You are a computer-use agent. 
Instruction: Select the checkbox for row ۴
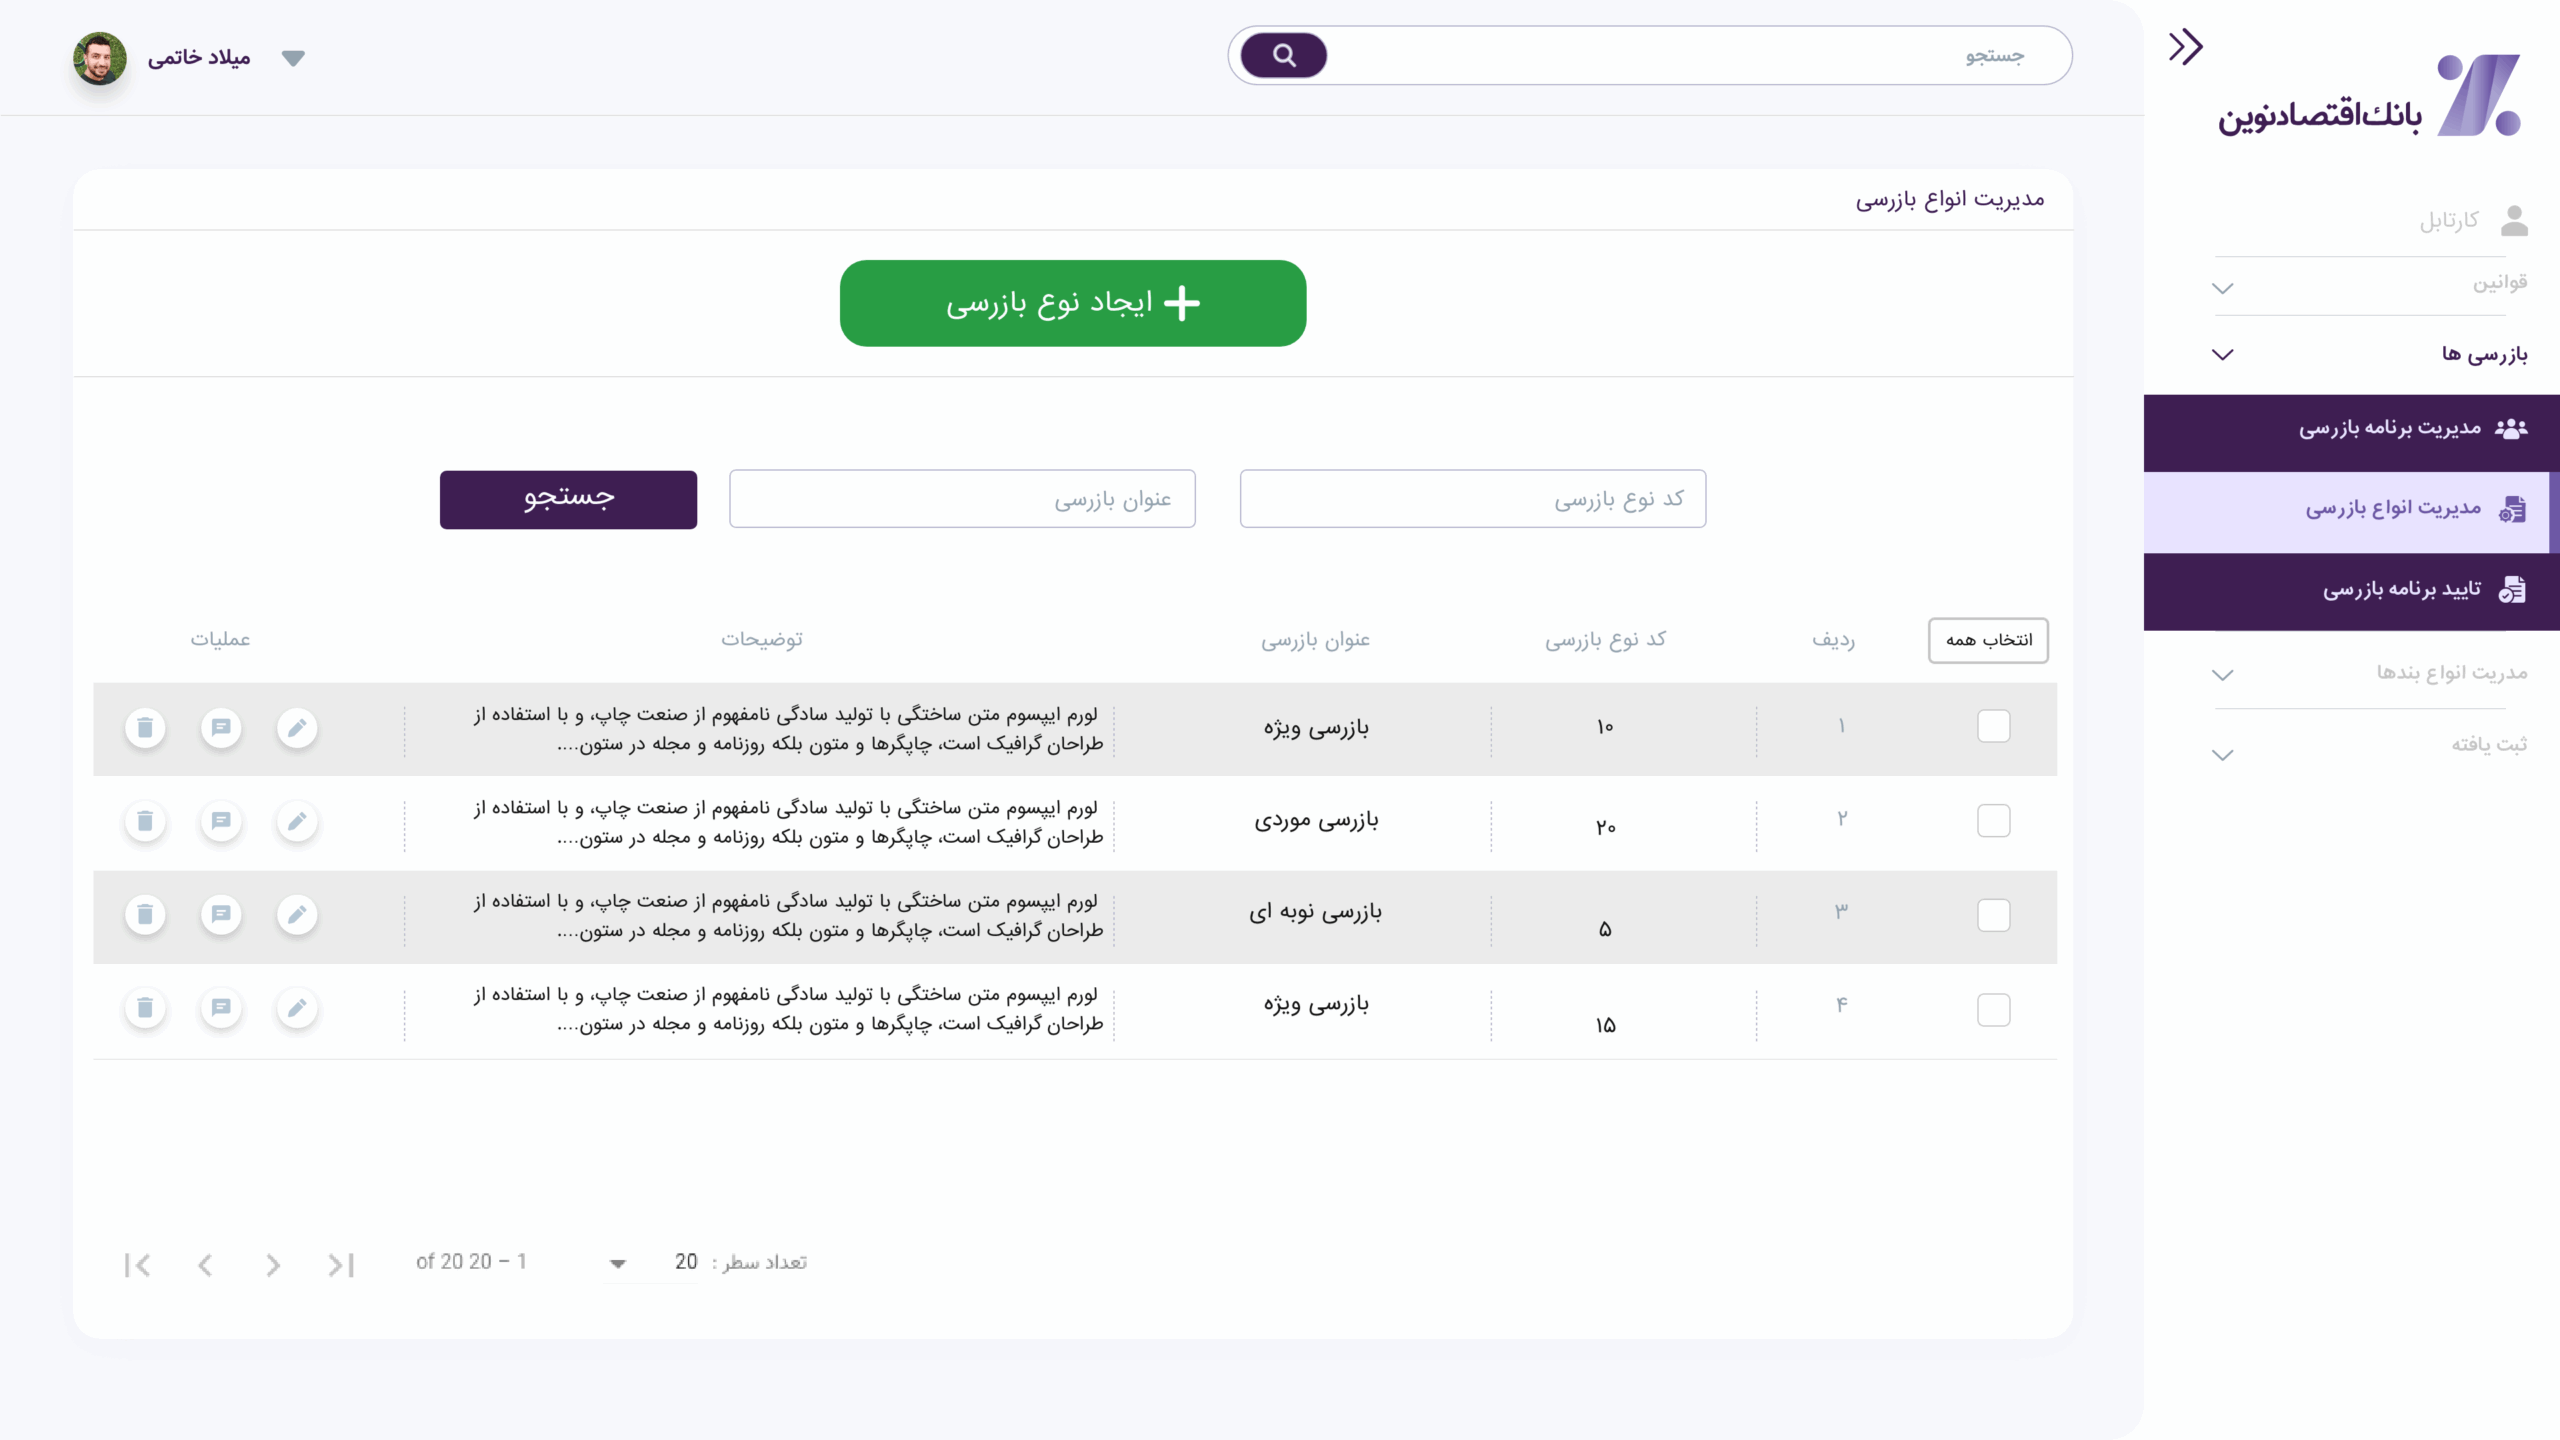tap(1993, 1009)
